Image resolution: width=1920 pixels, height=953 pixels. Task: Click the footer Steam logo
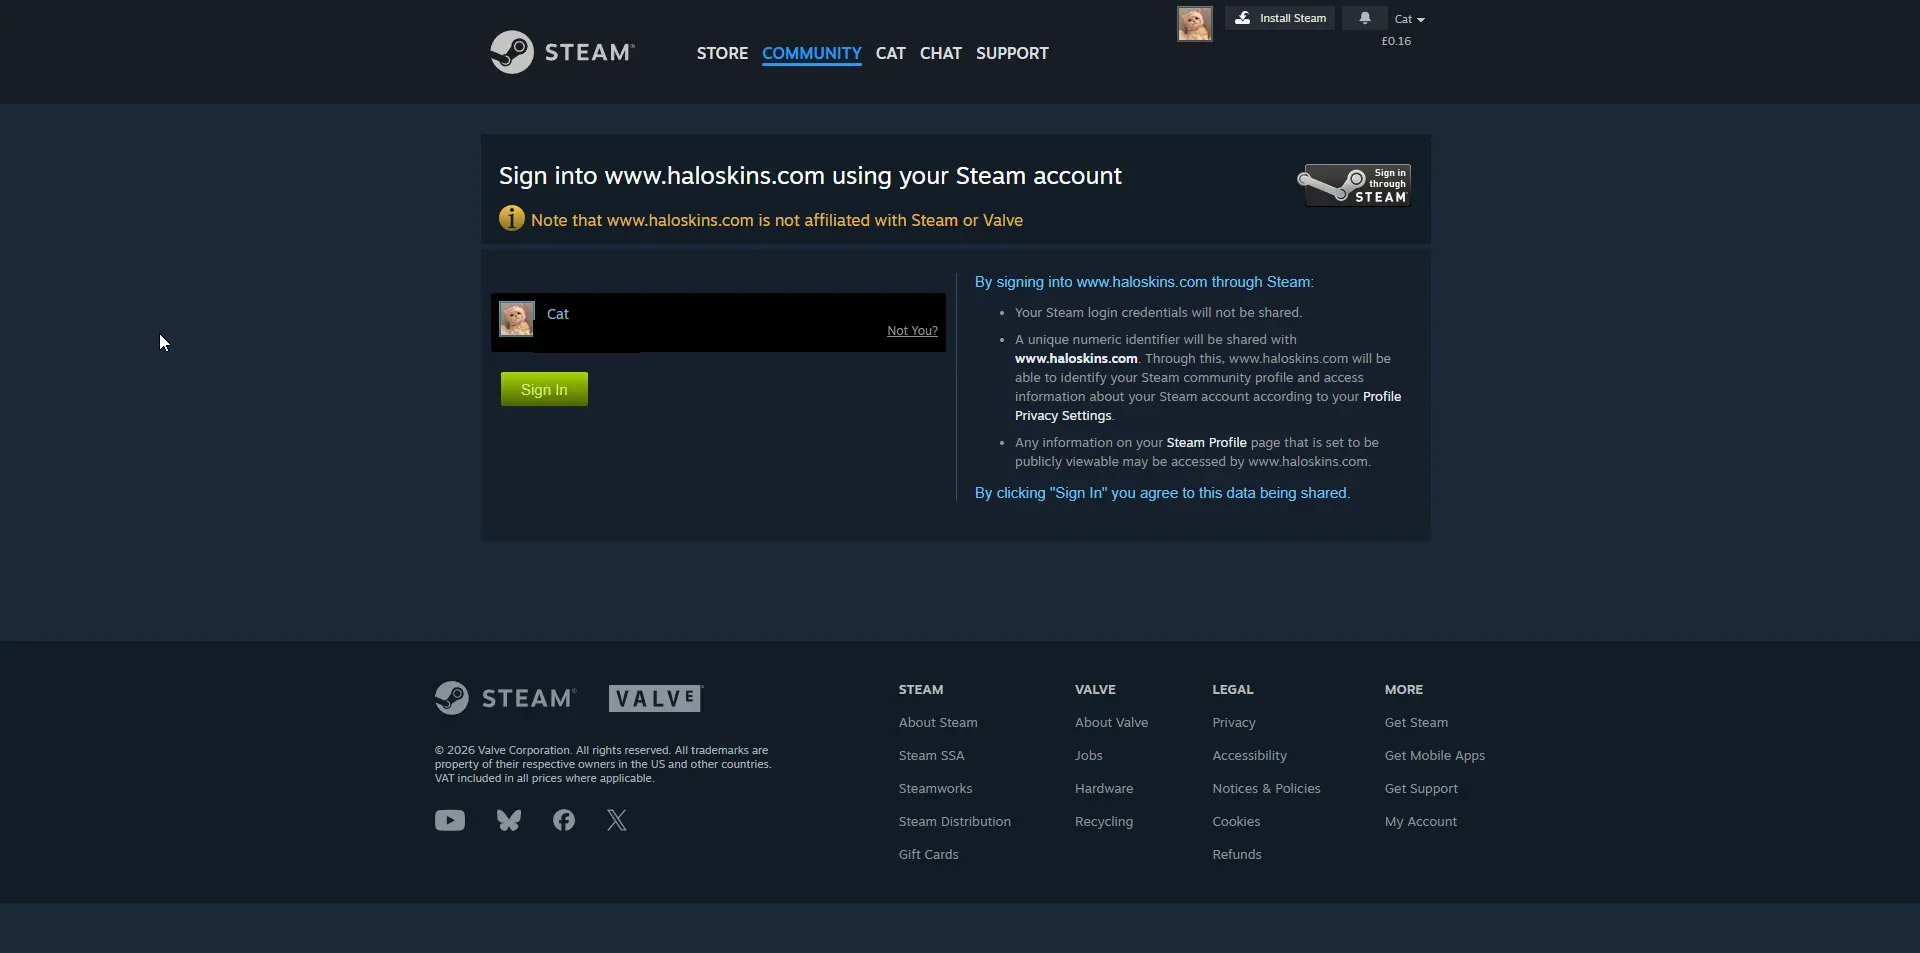pyautogui.click(x=505, y=698)
